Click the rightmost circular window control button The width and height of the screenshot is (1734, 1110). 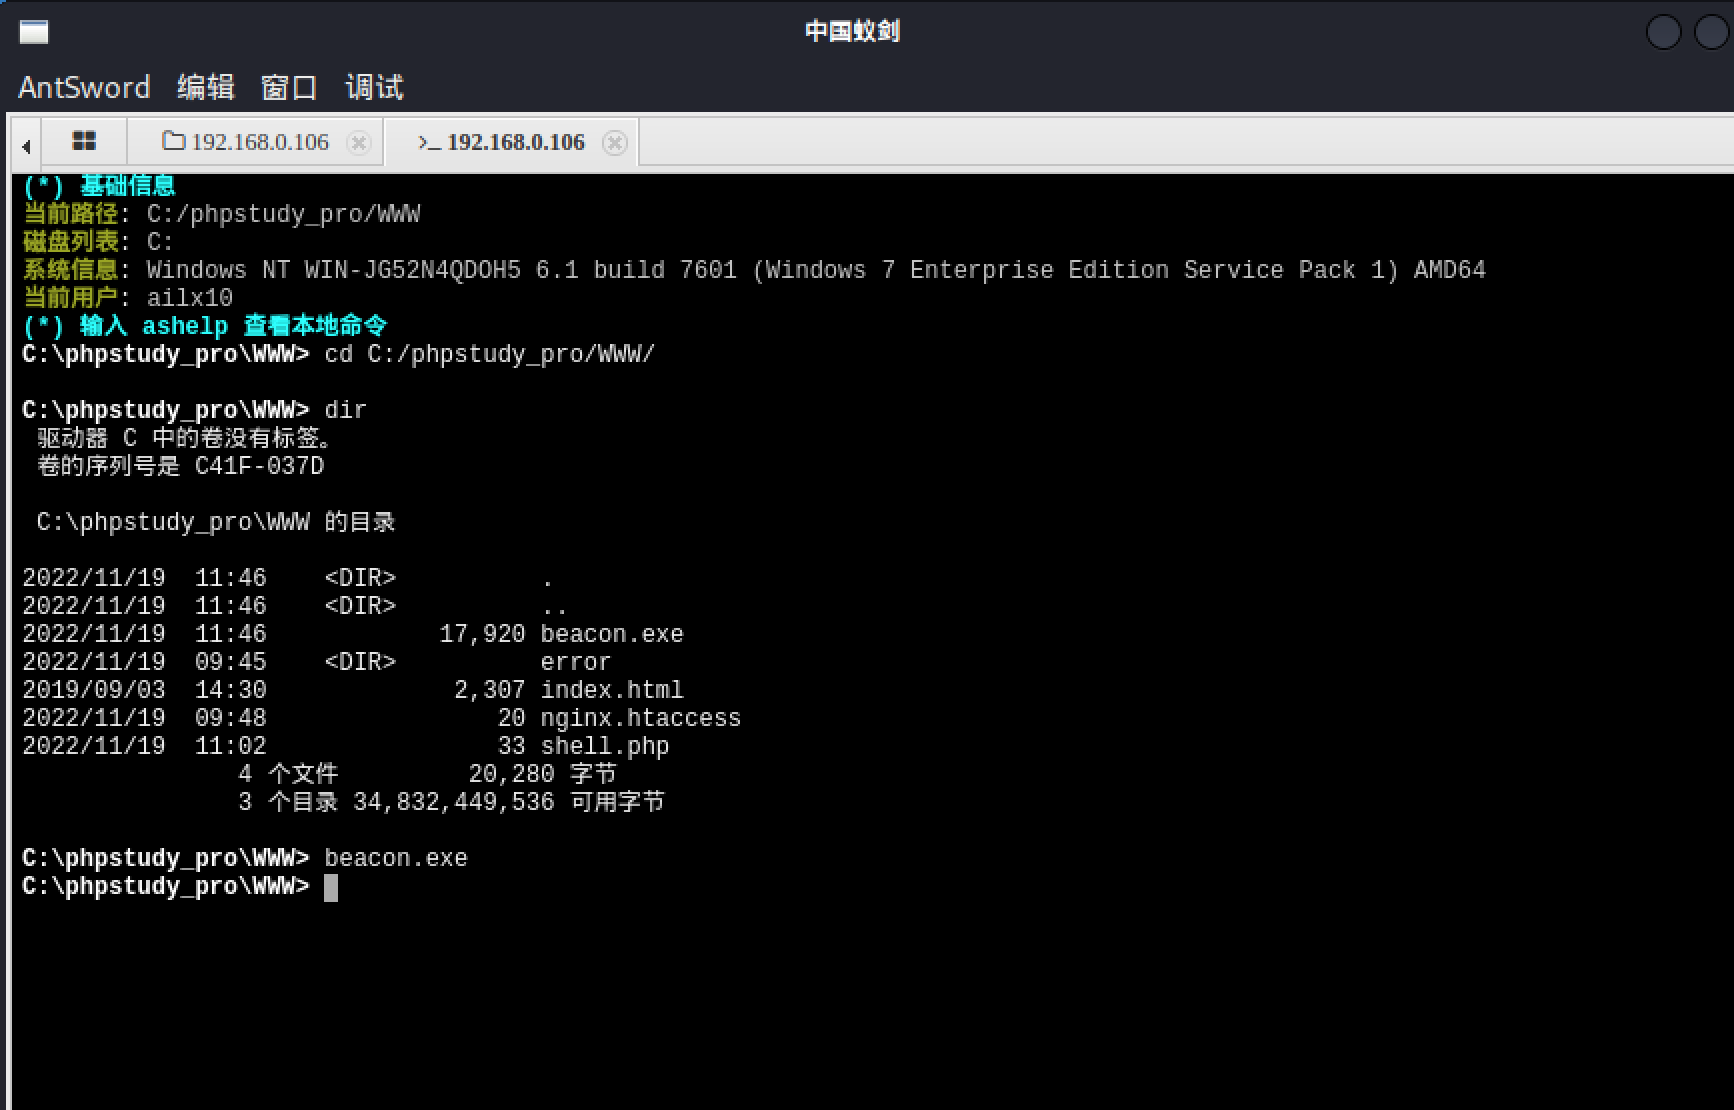1712,31
